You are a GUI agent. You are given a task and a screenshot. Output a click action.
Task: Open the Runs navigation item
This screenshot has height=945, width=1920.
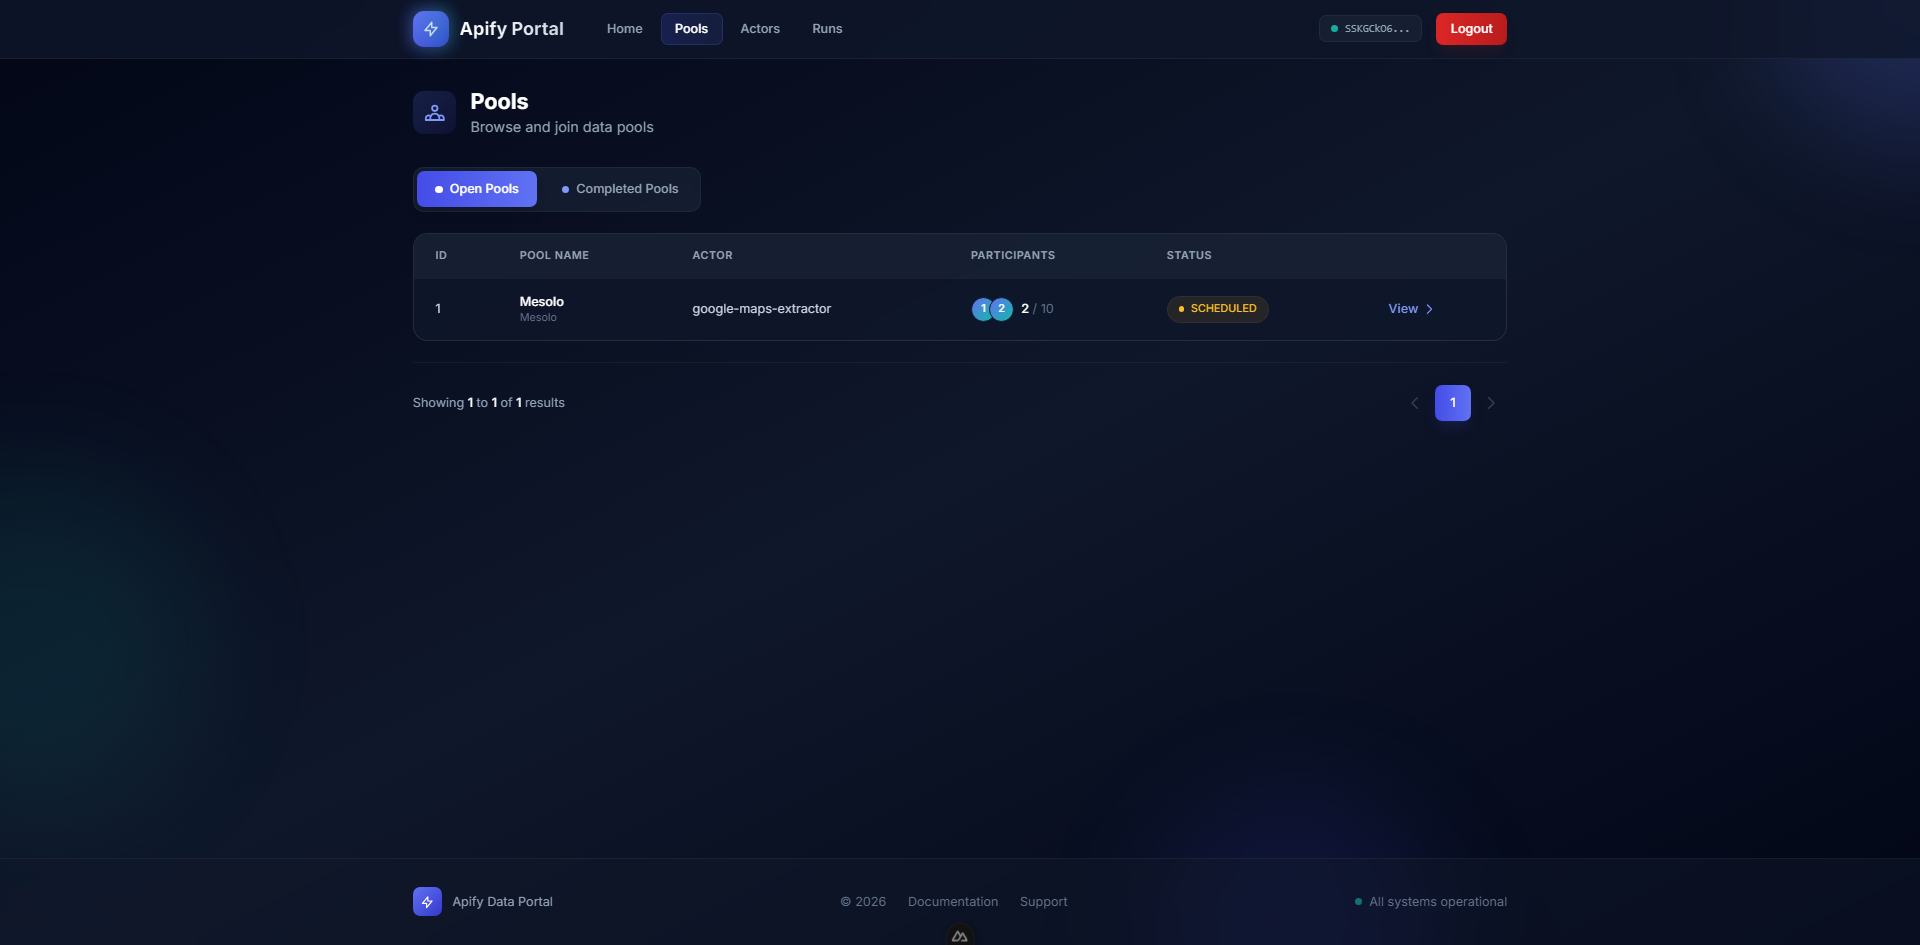826,29
